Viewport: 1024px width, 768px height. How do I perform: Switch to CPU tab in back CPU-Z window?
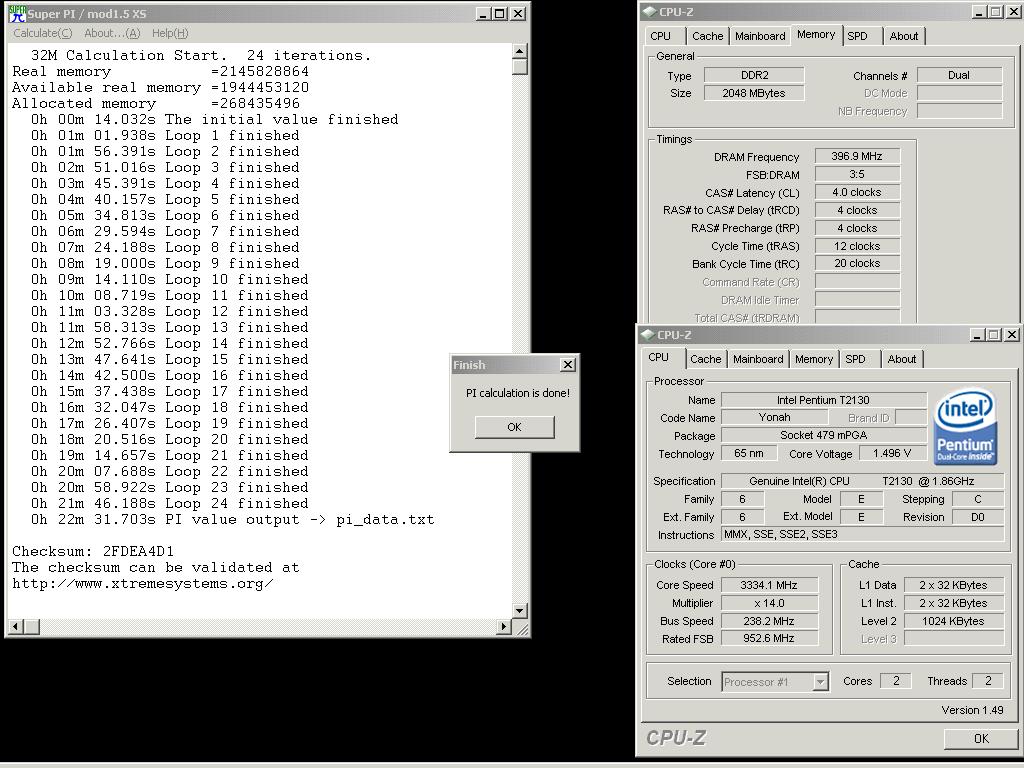(661, 36)
